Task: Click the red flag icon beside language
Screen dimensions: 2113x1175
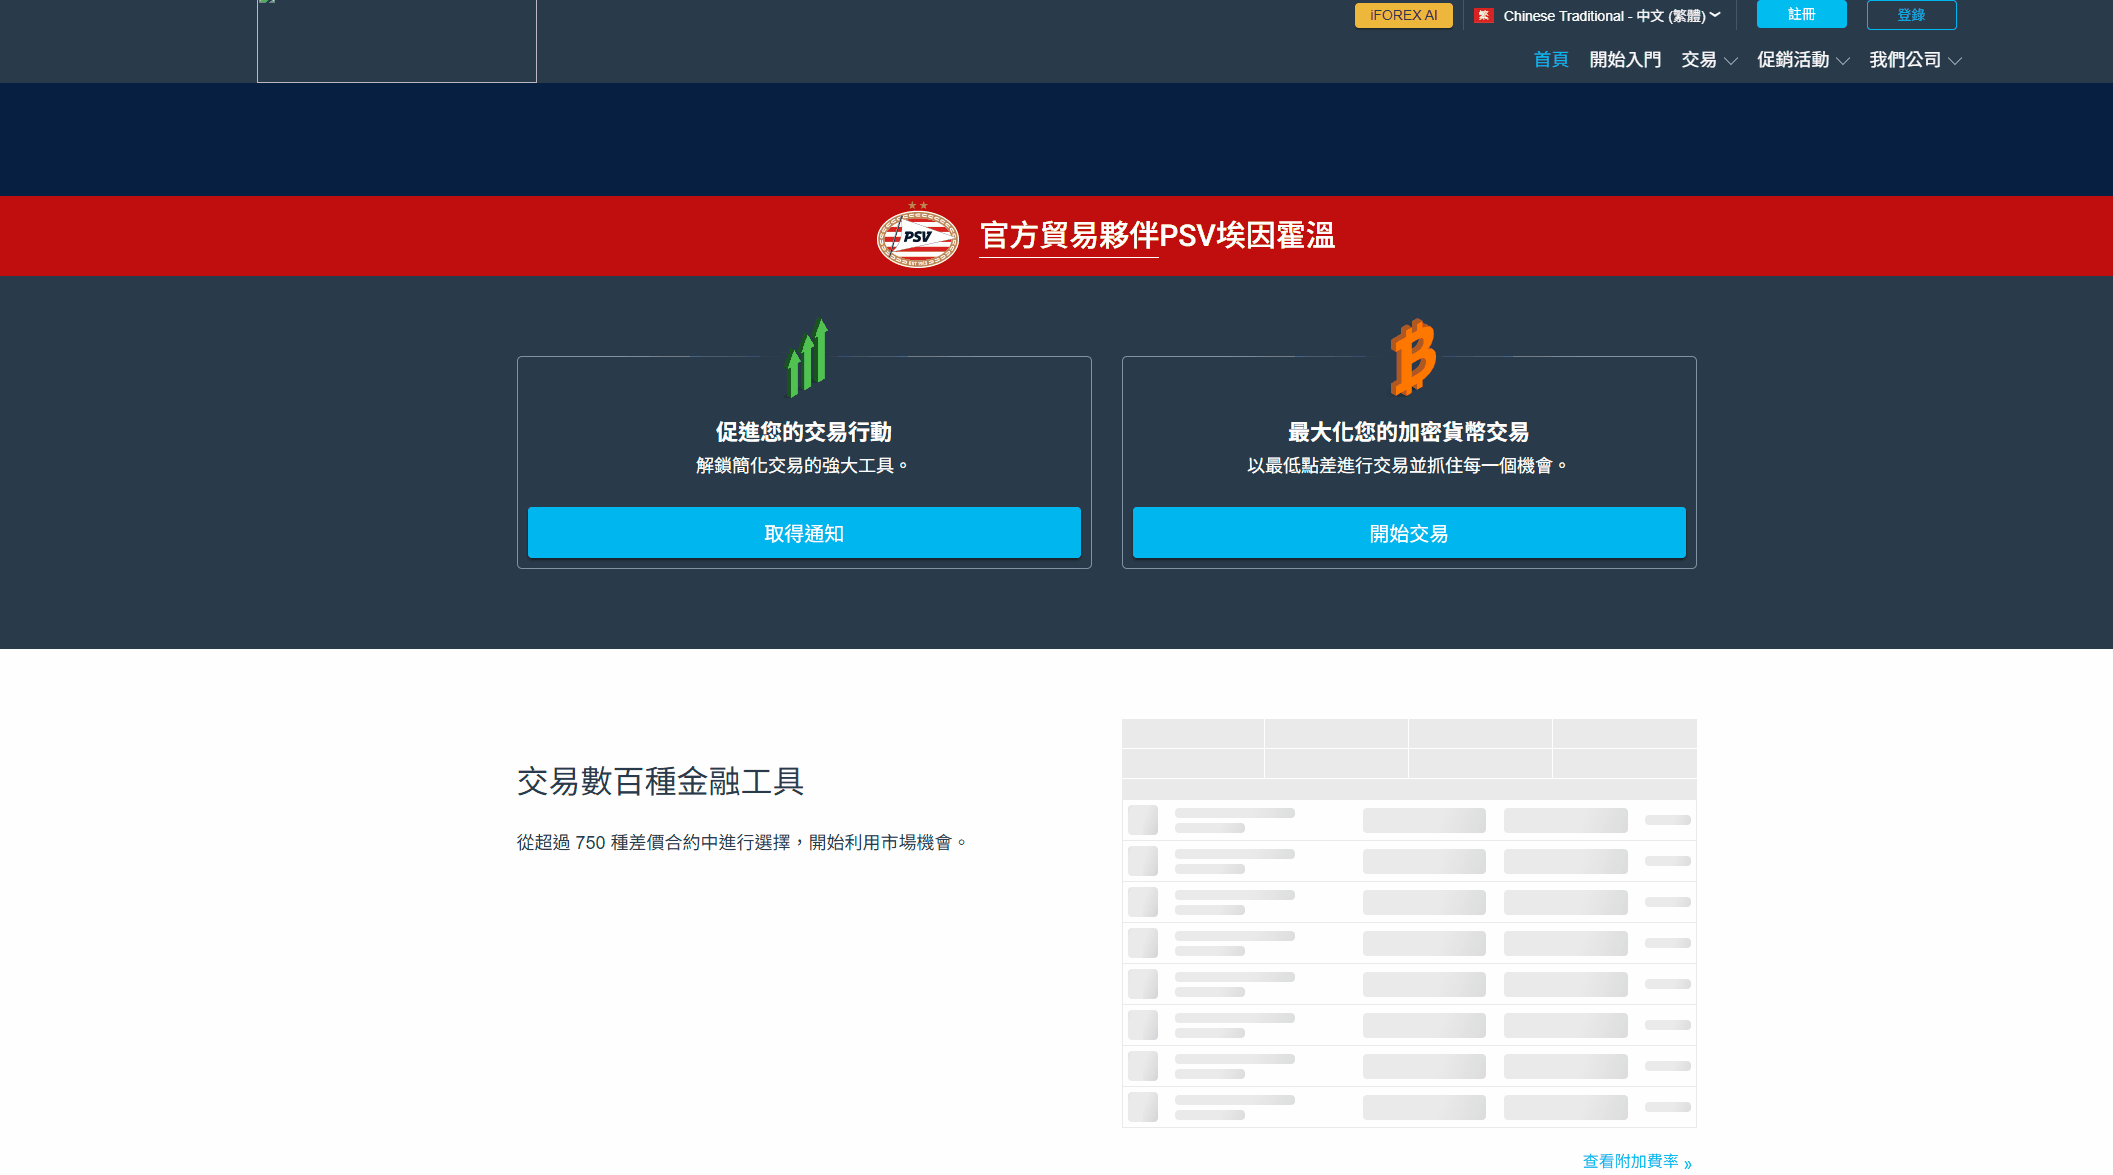Action: point(1483,16)
